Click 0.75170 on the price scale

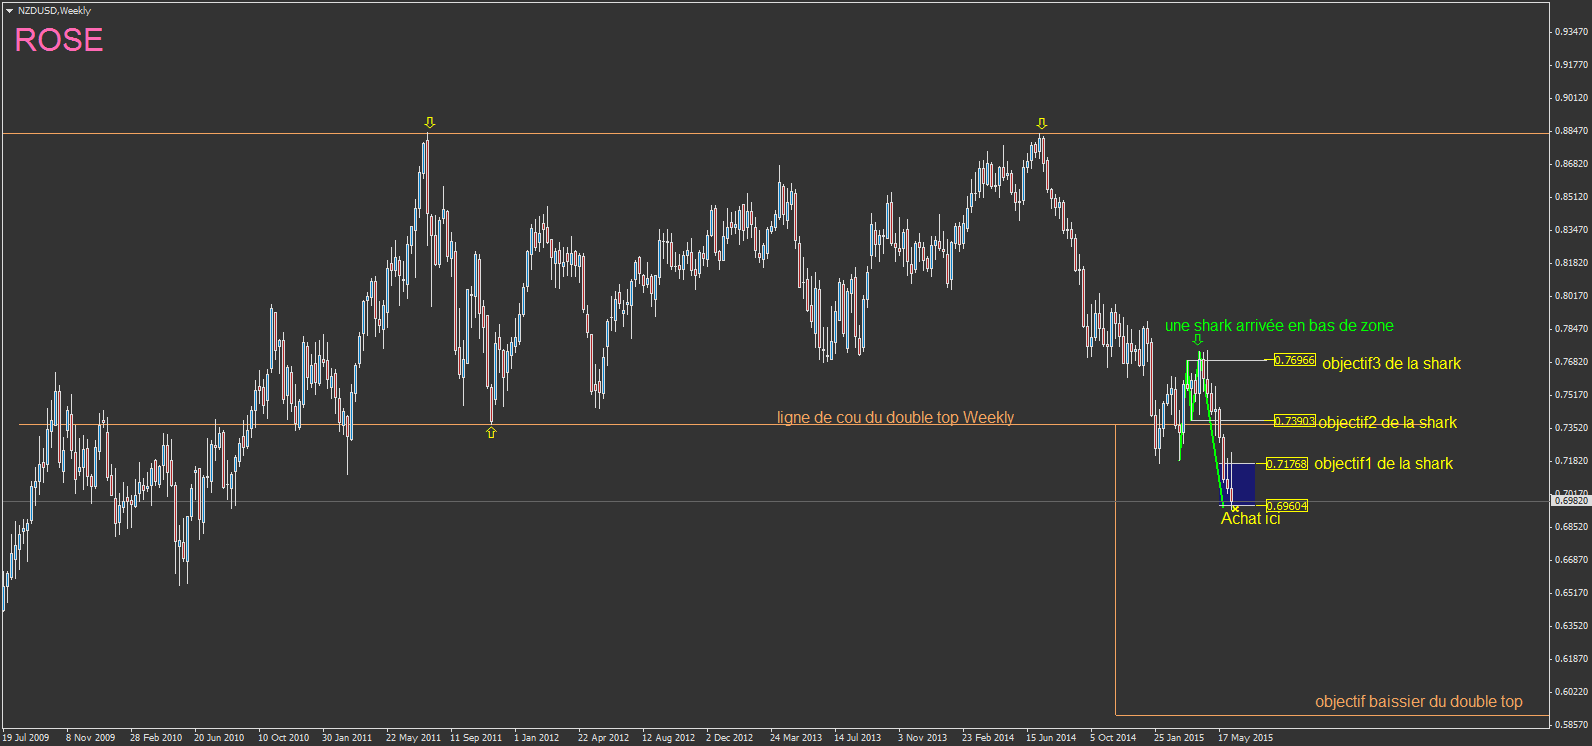click(1570, 395)
